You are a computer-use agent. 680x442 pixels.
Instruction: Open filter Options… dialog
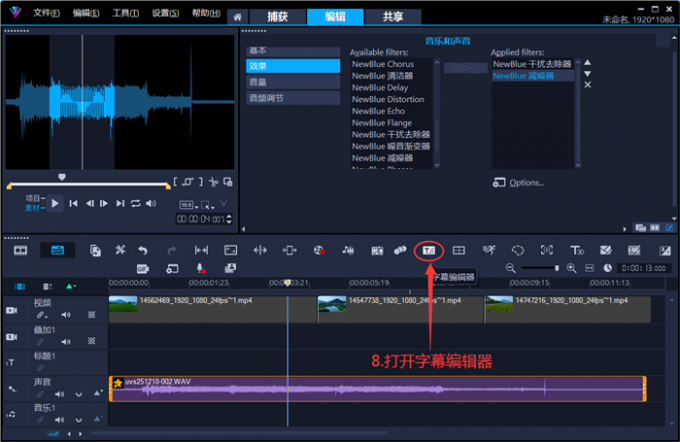click(x=525, y=183)
